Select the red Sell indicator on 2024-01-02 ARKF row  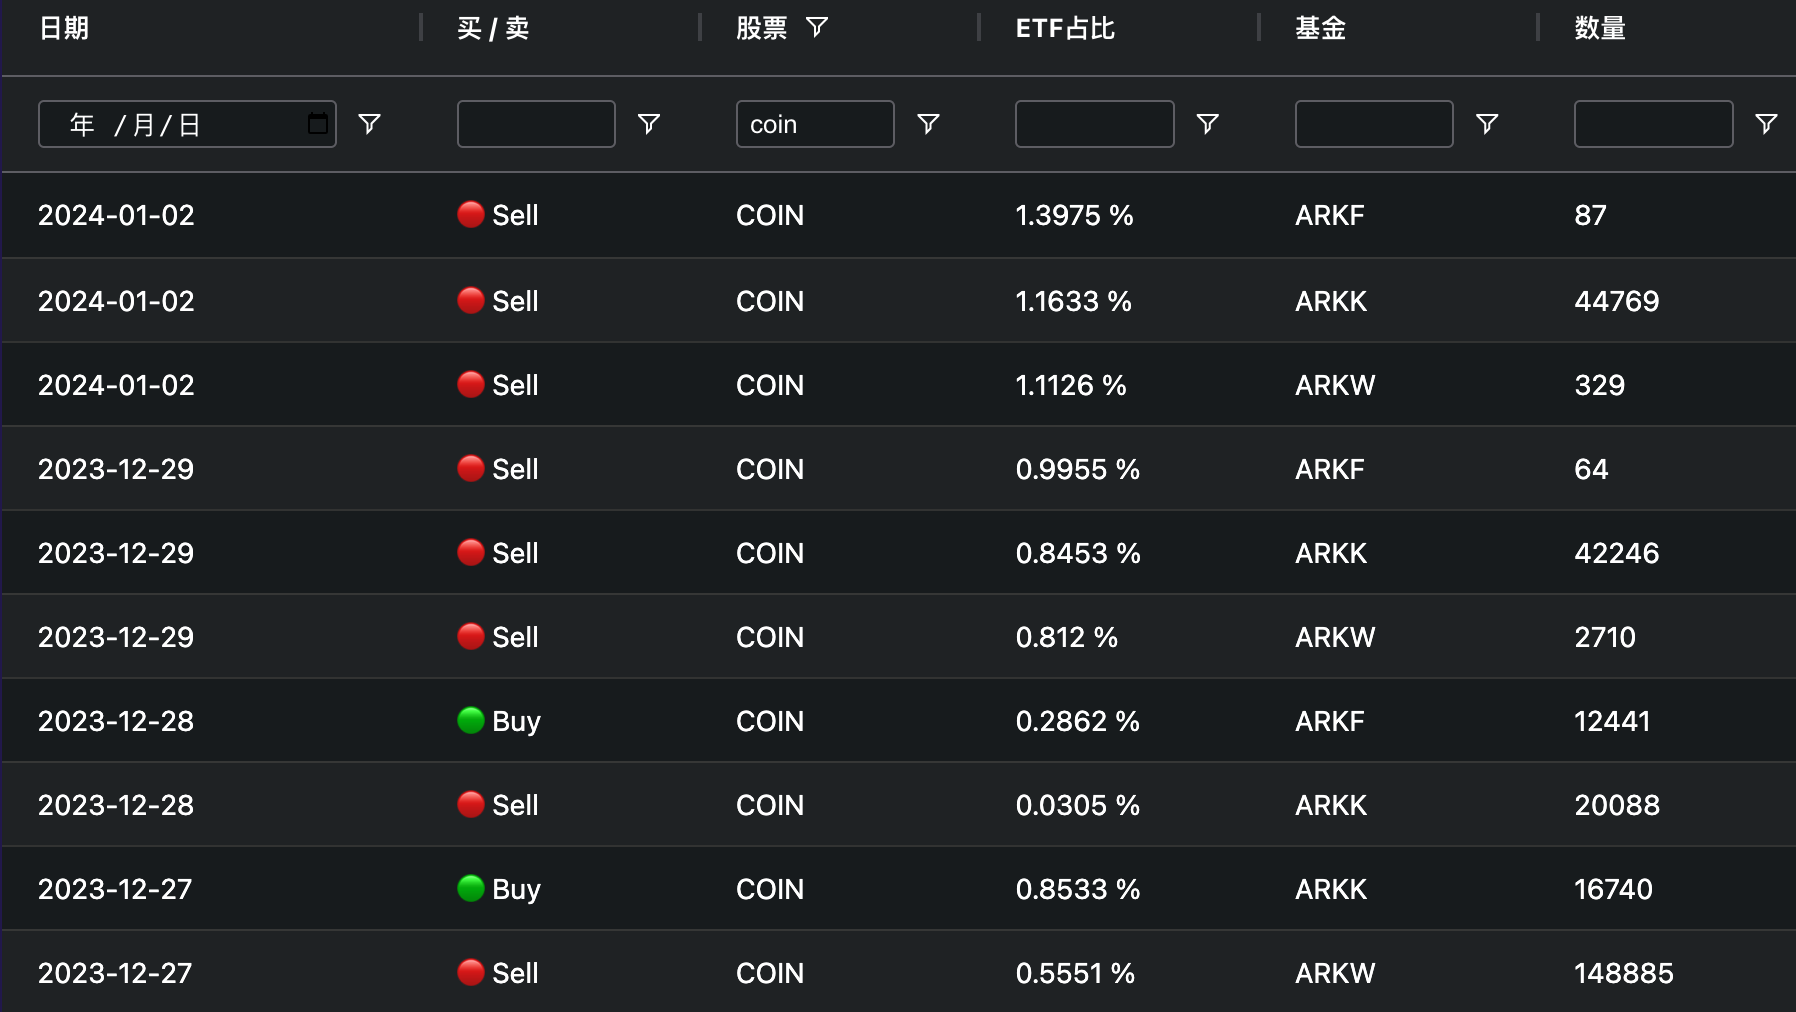click(x=471, y=215)
